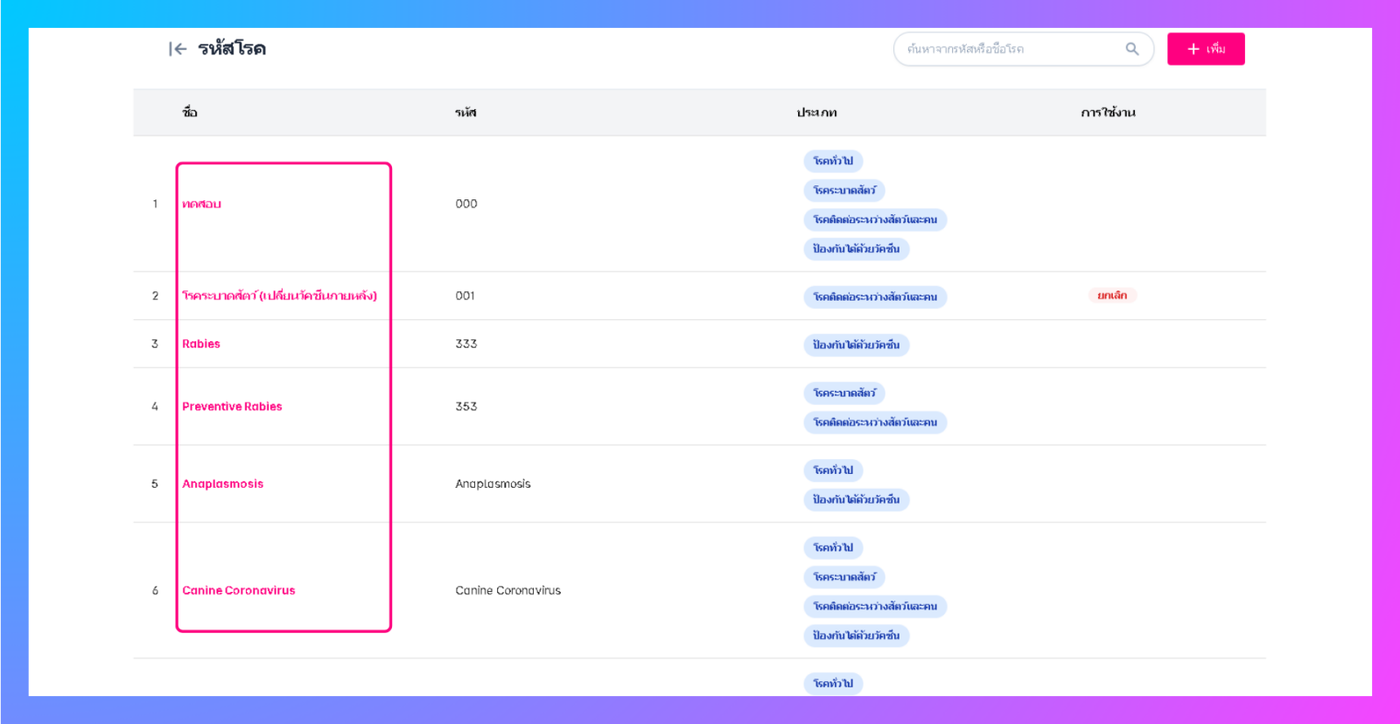1400x724 pixels.
Task: Open โรคระบาดสัตว์ (เปลี่ยนวัคซีนภายหลัง) entry
Action: 279,296
